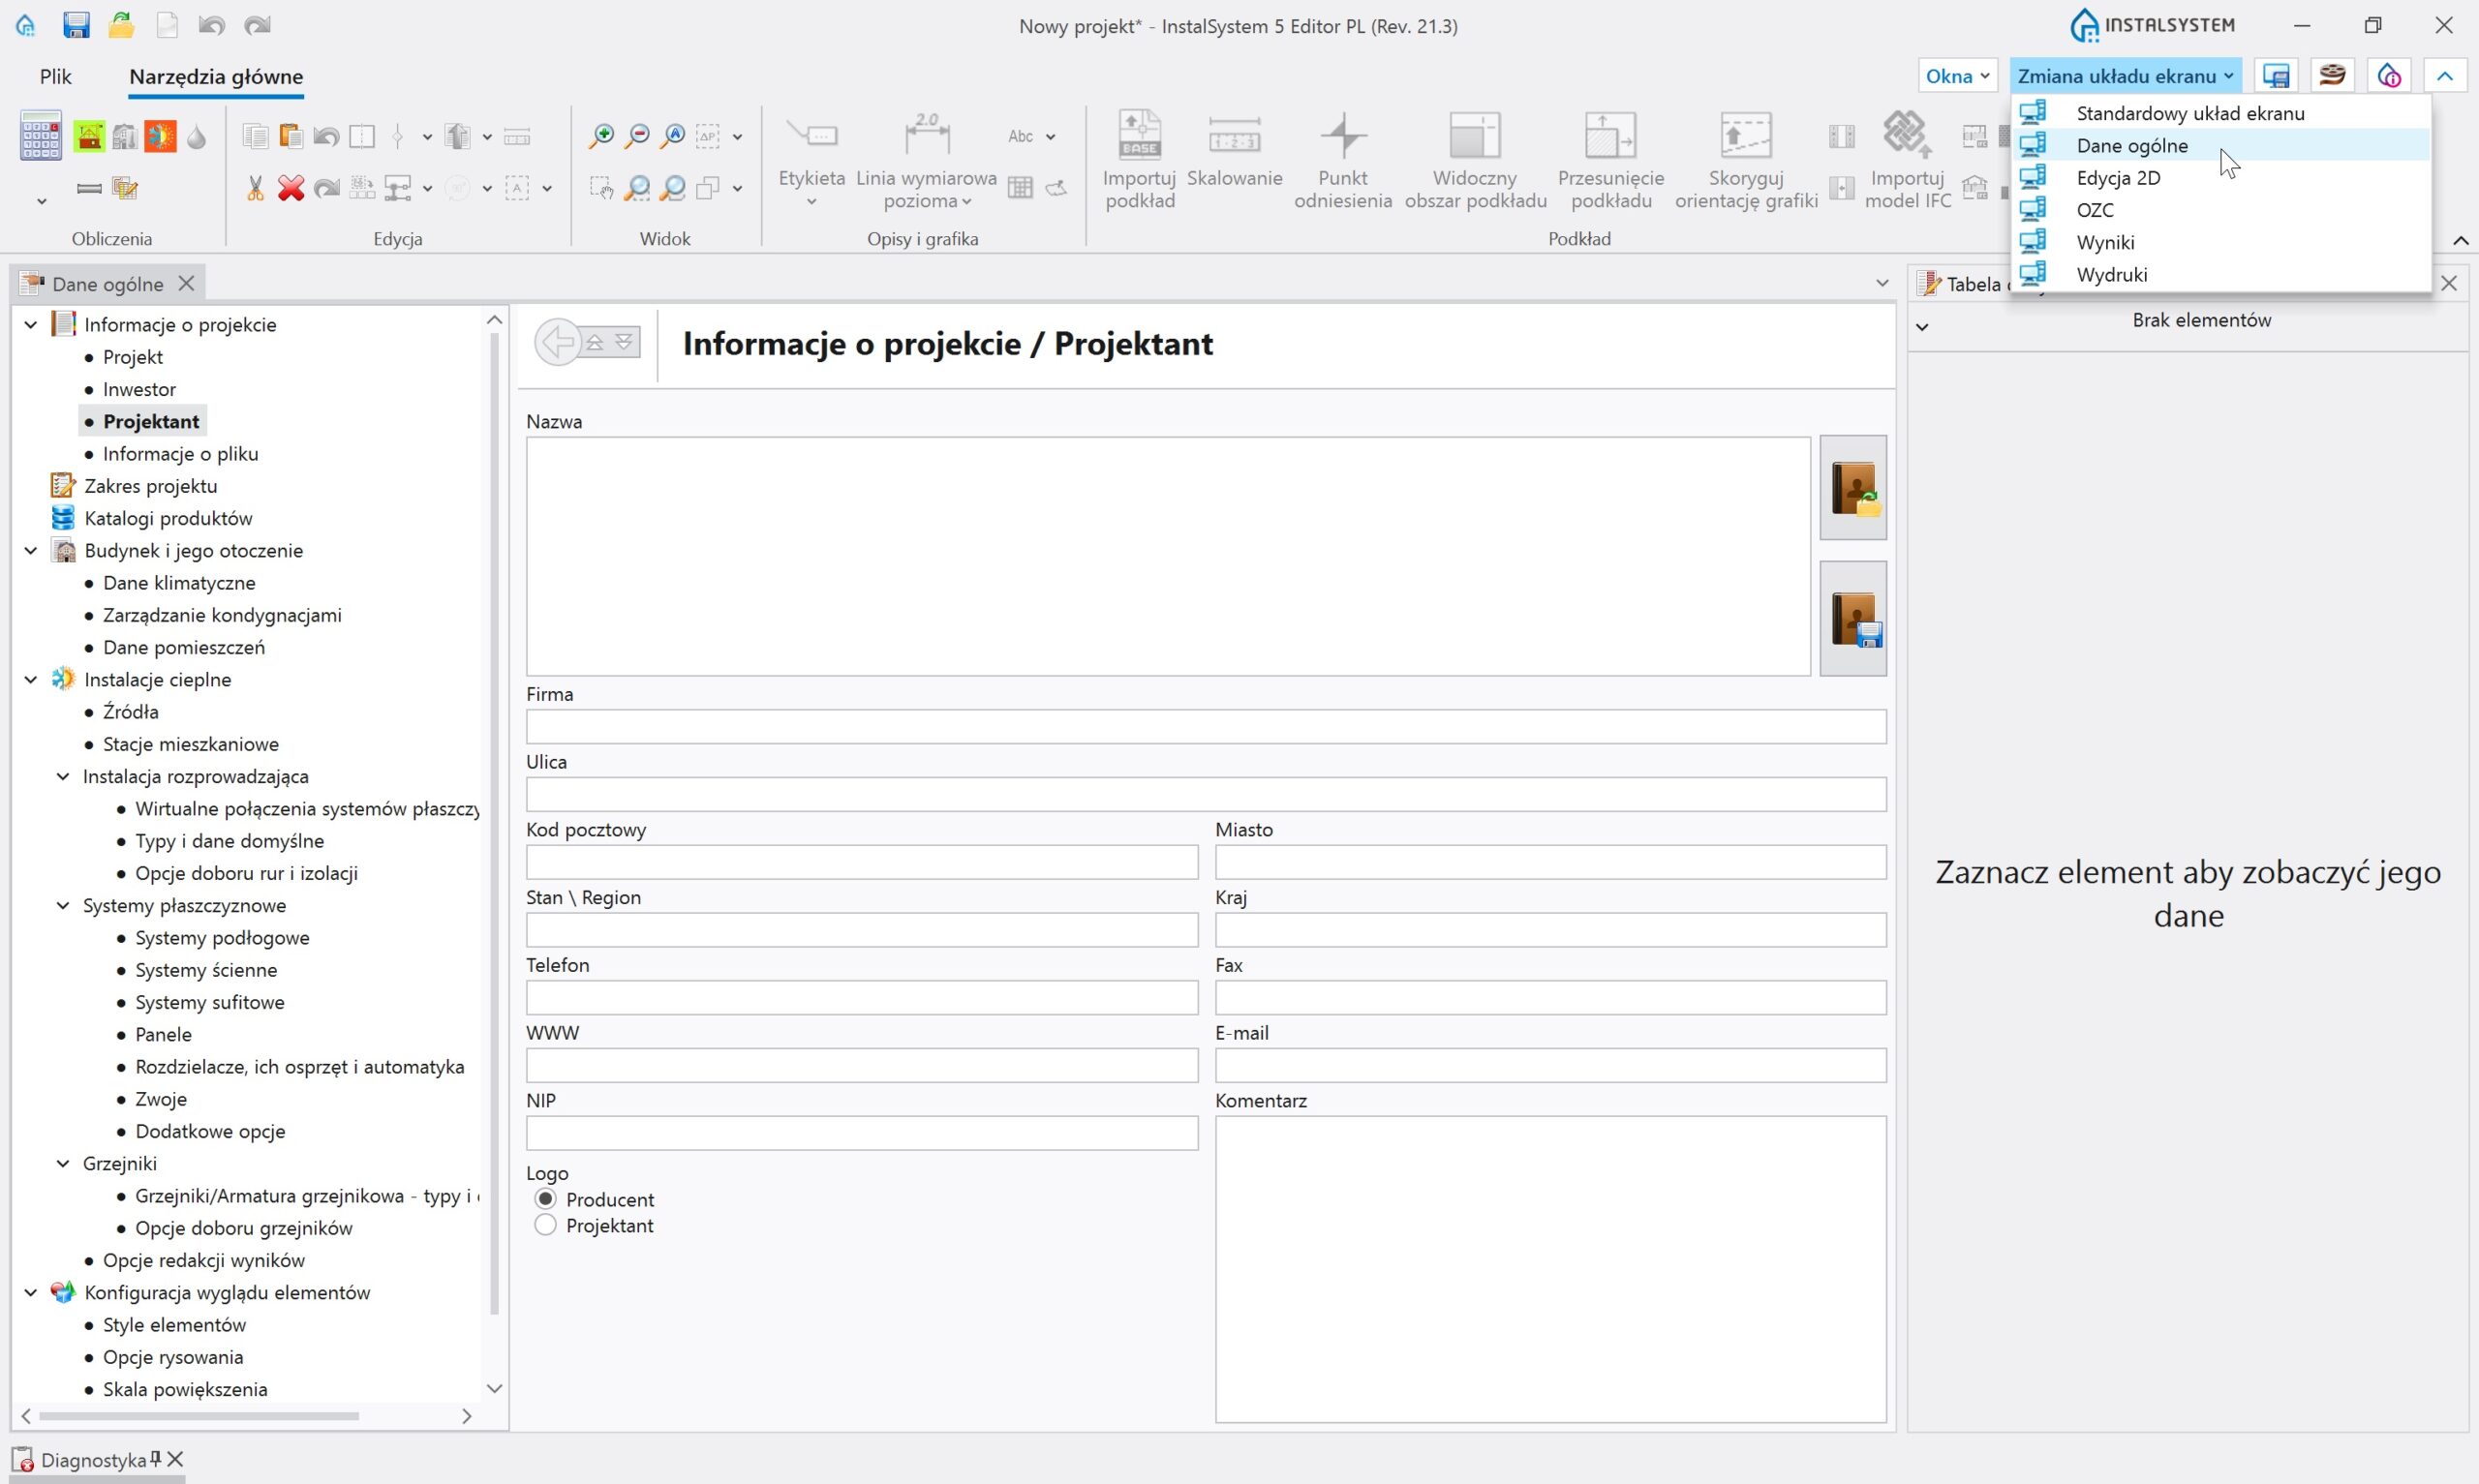This screenshot has height=1484, width=2479.
Task: Choose Dane ogólne layout menu entry
Action: 2220,145
